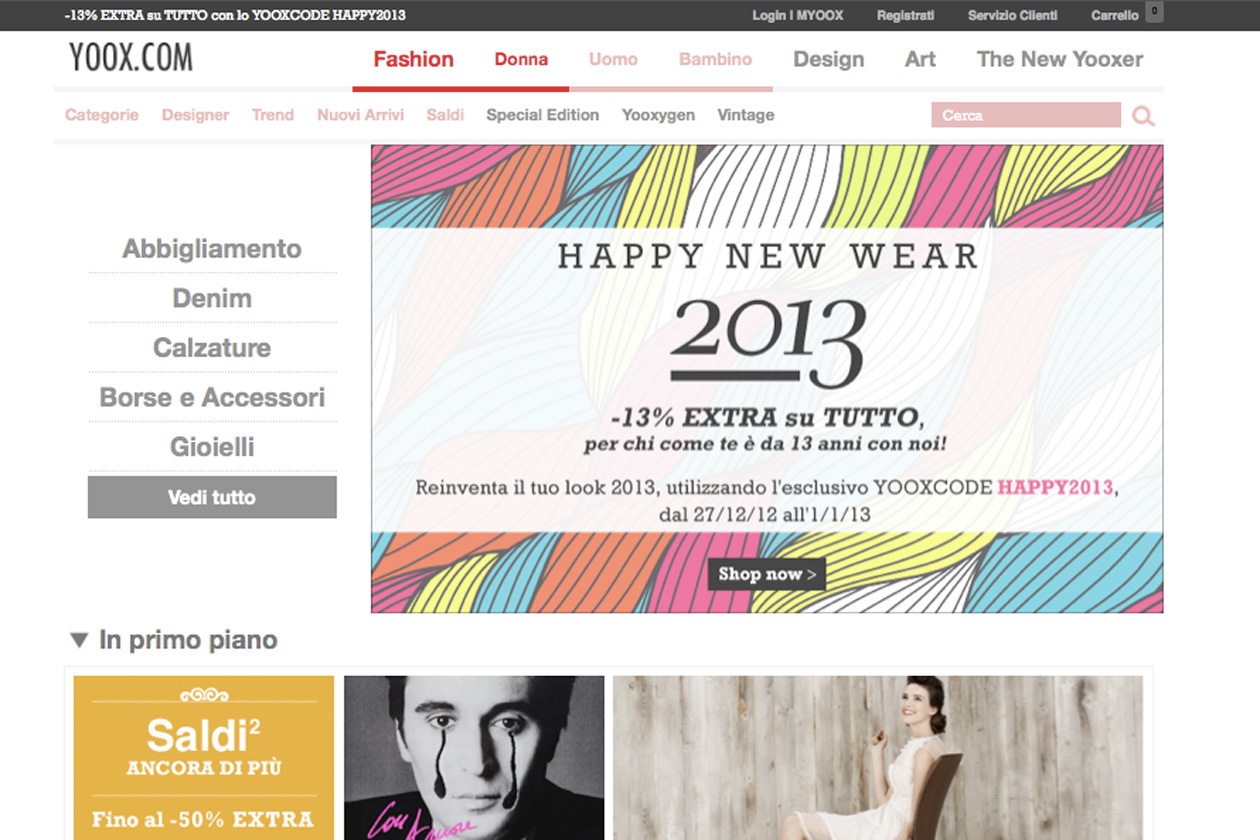Go to the Art section
Screen dimensions: 1260x840
(x=920, y=59)
